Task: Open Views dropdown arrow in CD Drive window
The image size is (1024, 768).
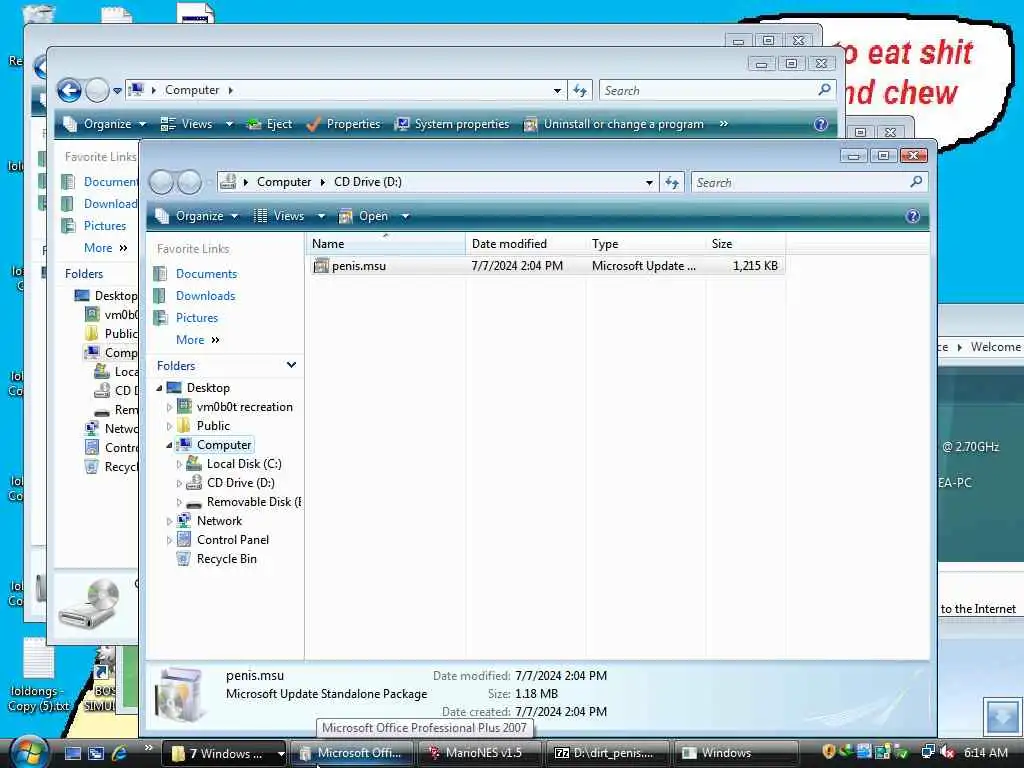Action: [321, 216]
